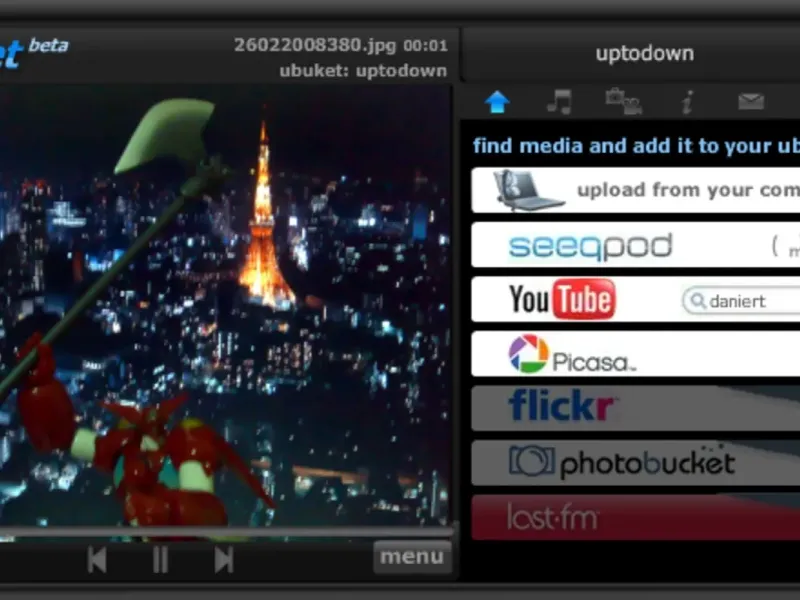The width and height of the screenshot is (800, 600).
Task: Open the home upload tab (blue arrow)
Action: [497, 102]
